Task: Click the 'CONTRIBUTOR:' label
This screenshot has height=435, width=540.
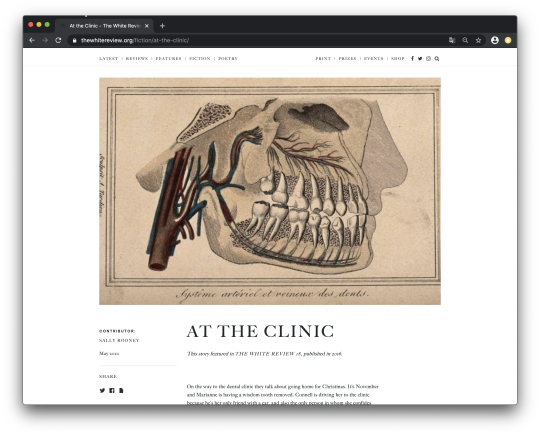Action: (x=117, y=331)
